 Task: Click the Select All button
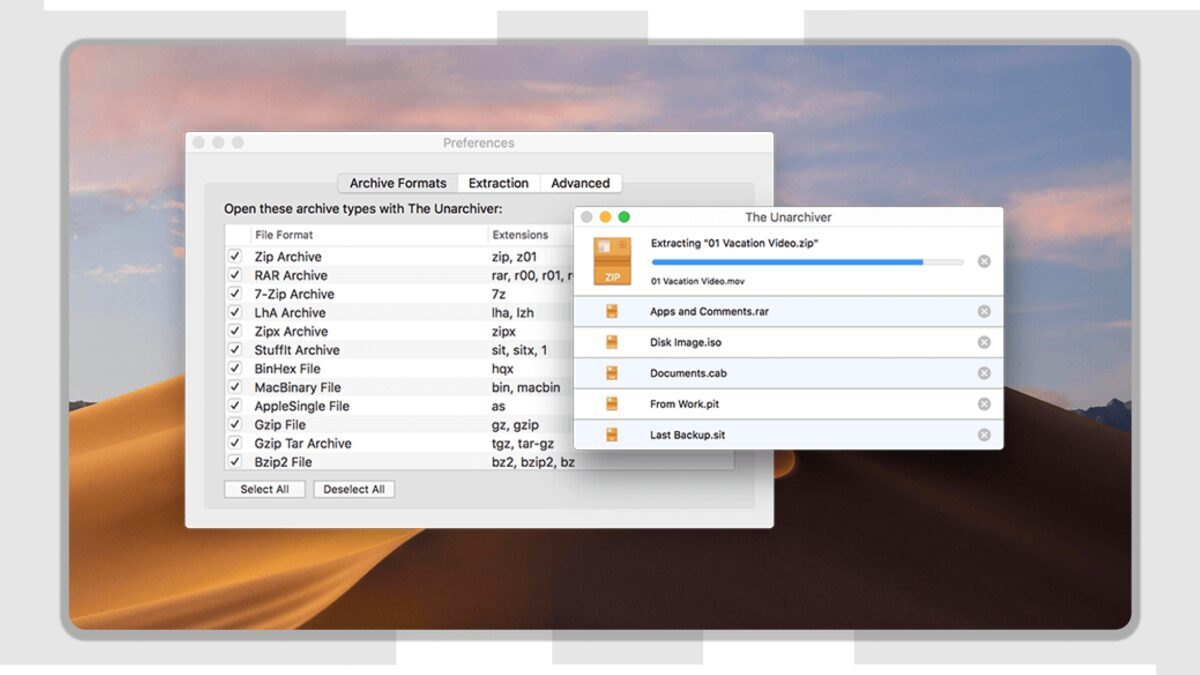coord(264,489)
